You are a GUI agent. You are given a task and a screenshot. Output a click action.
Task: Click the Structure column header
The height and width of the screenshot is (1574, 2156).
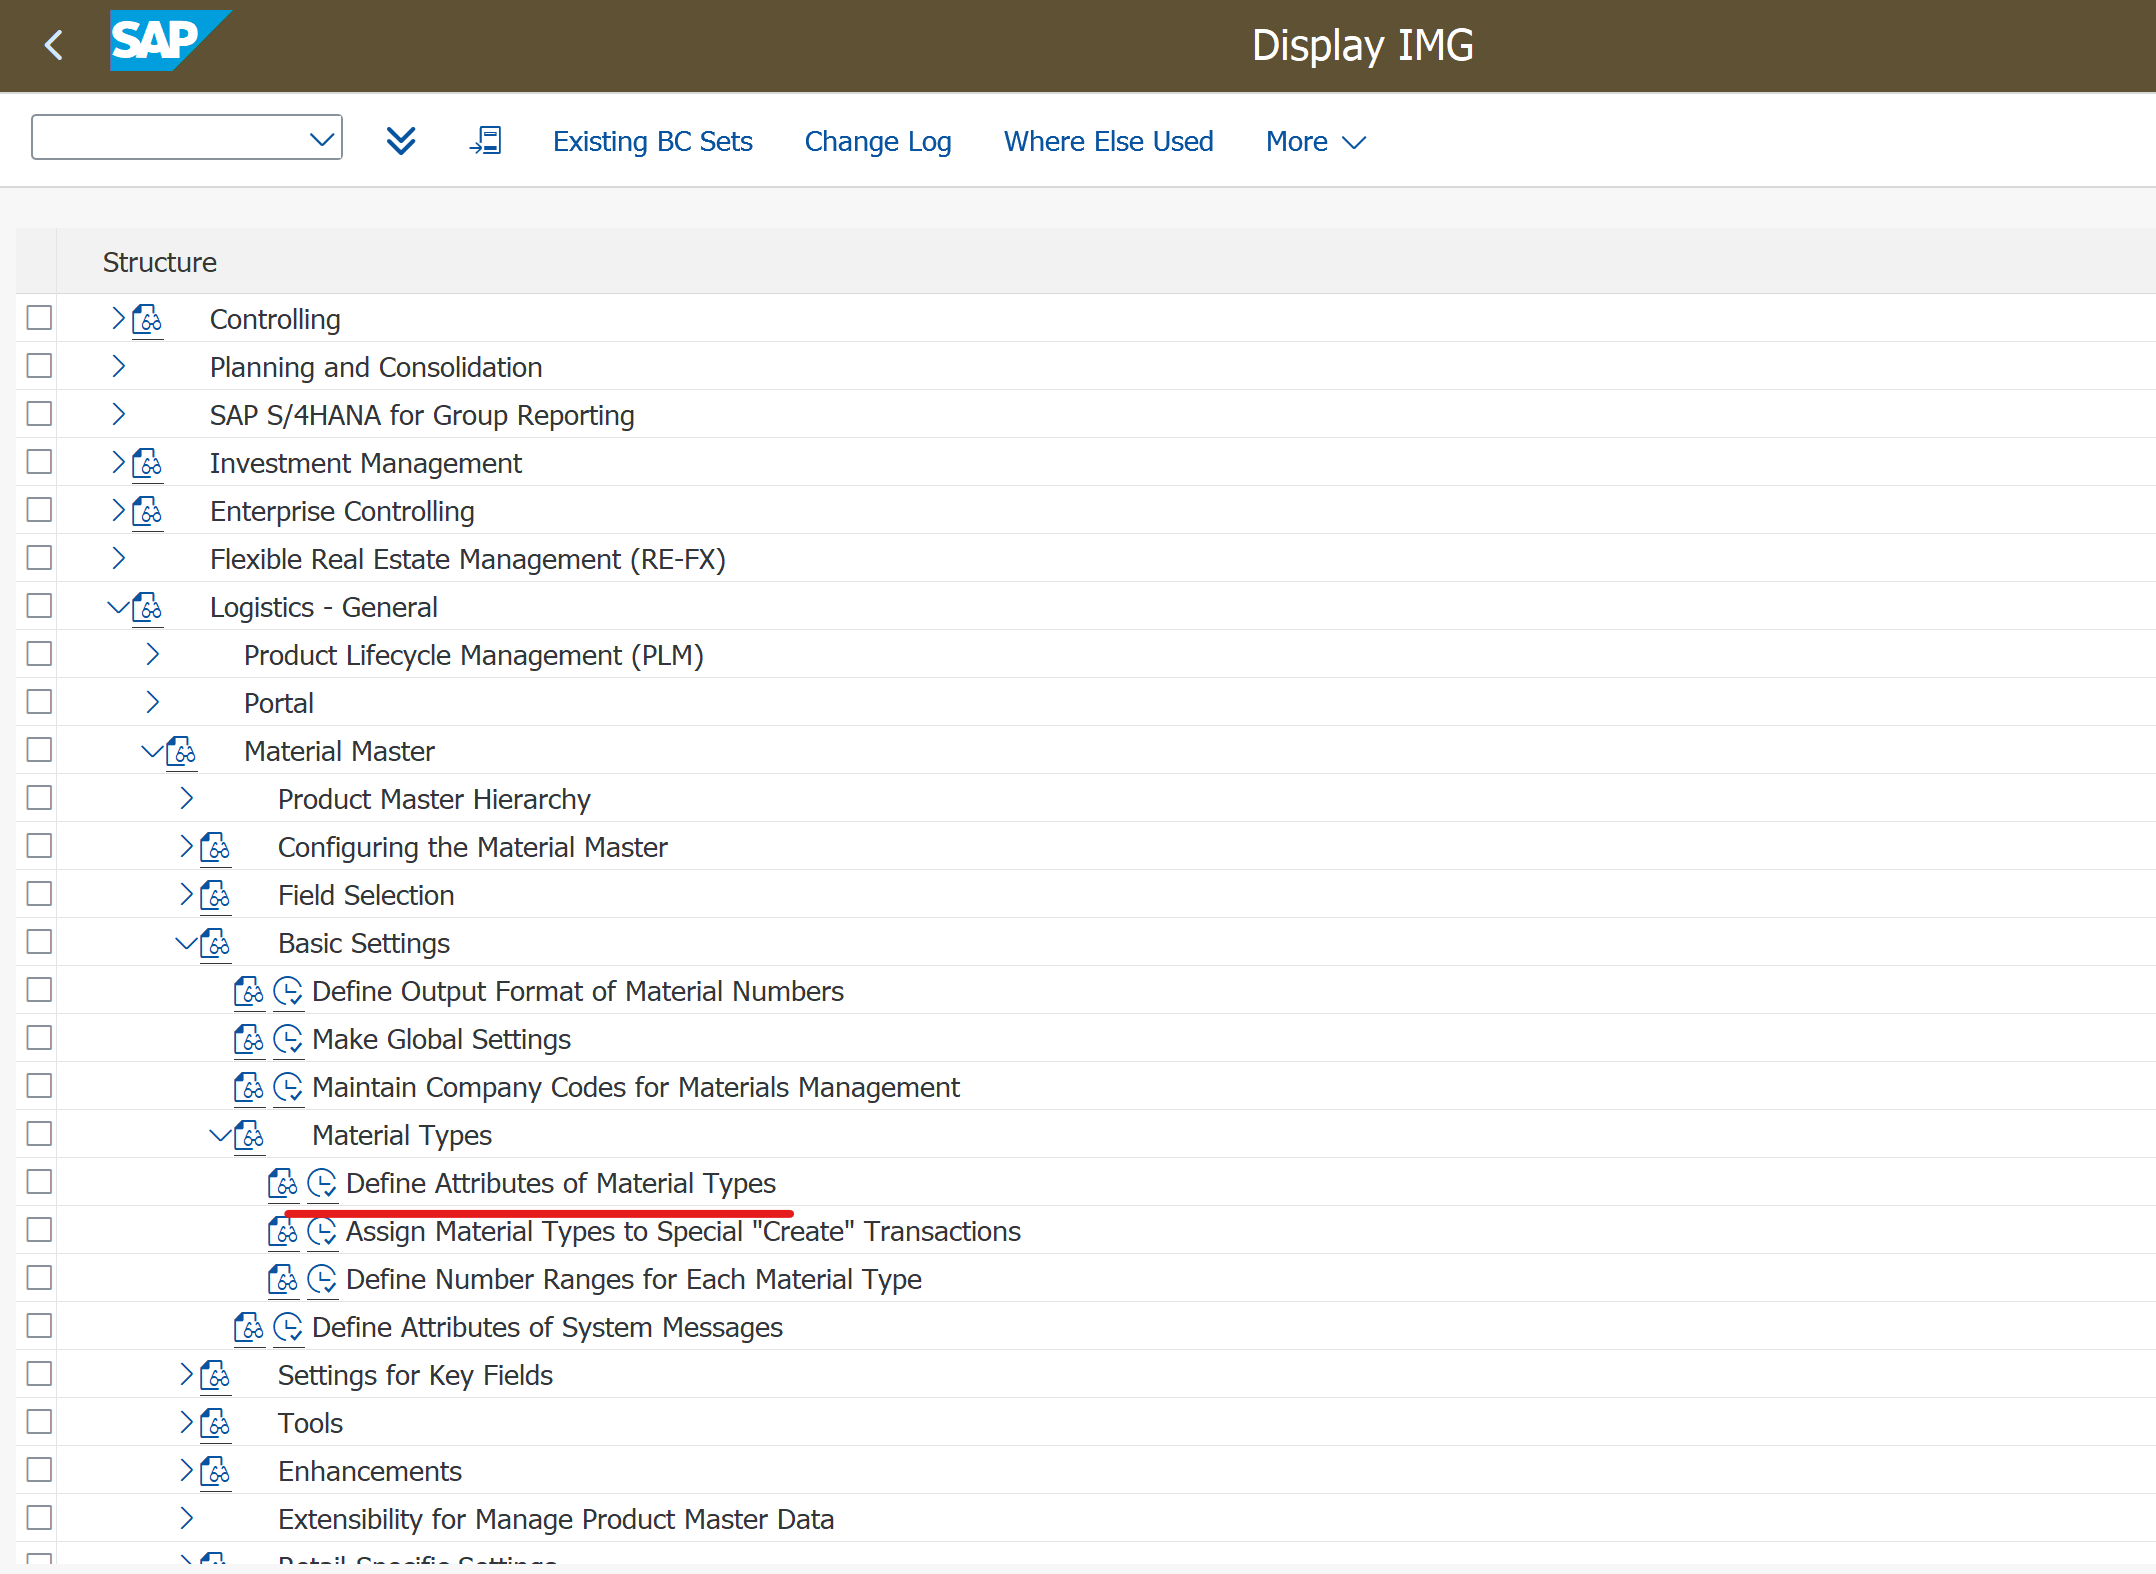pyautogui.click(x=159, y=262)
